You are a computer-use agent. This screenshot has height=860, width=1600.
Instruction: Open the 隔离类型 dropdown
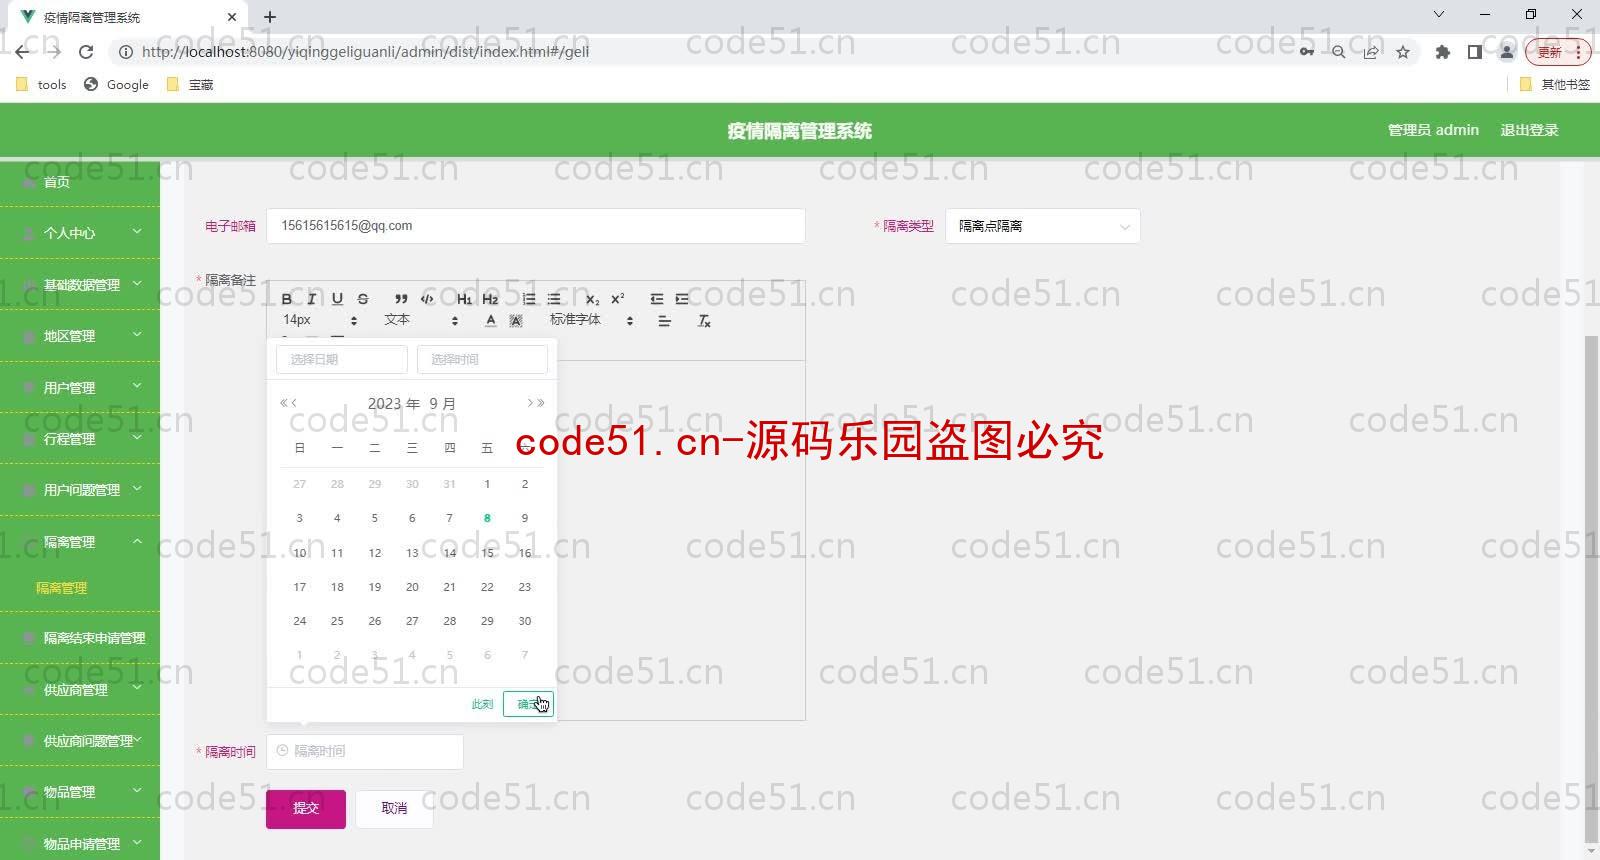tap(1042, 226)
